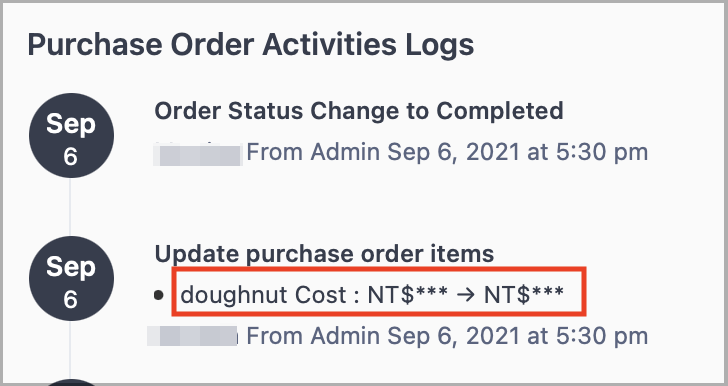The width and height of the screenshot is (728, 386).
Task: Click blurred username under Order Status Change
Action: tap(198, 153)
